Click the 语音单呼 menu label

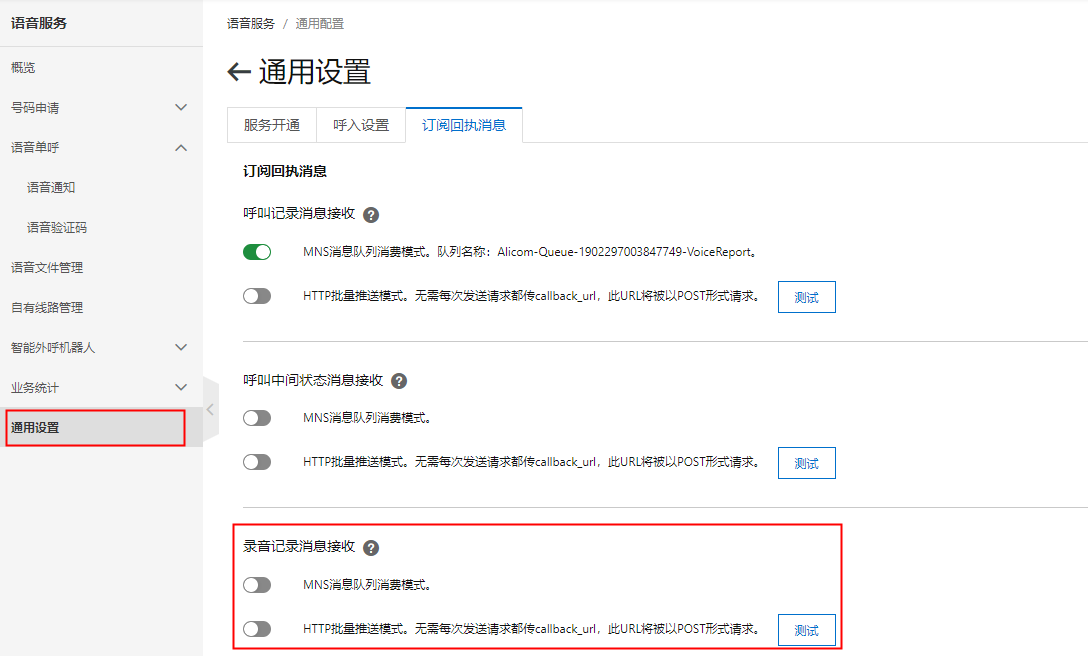tap(35, 148)
